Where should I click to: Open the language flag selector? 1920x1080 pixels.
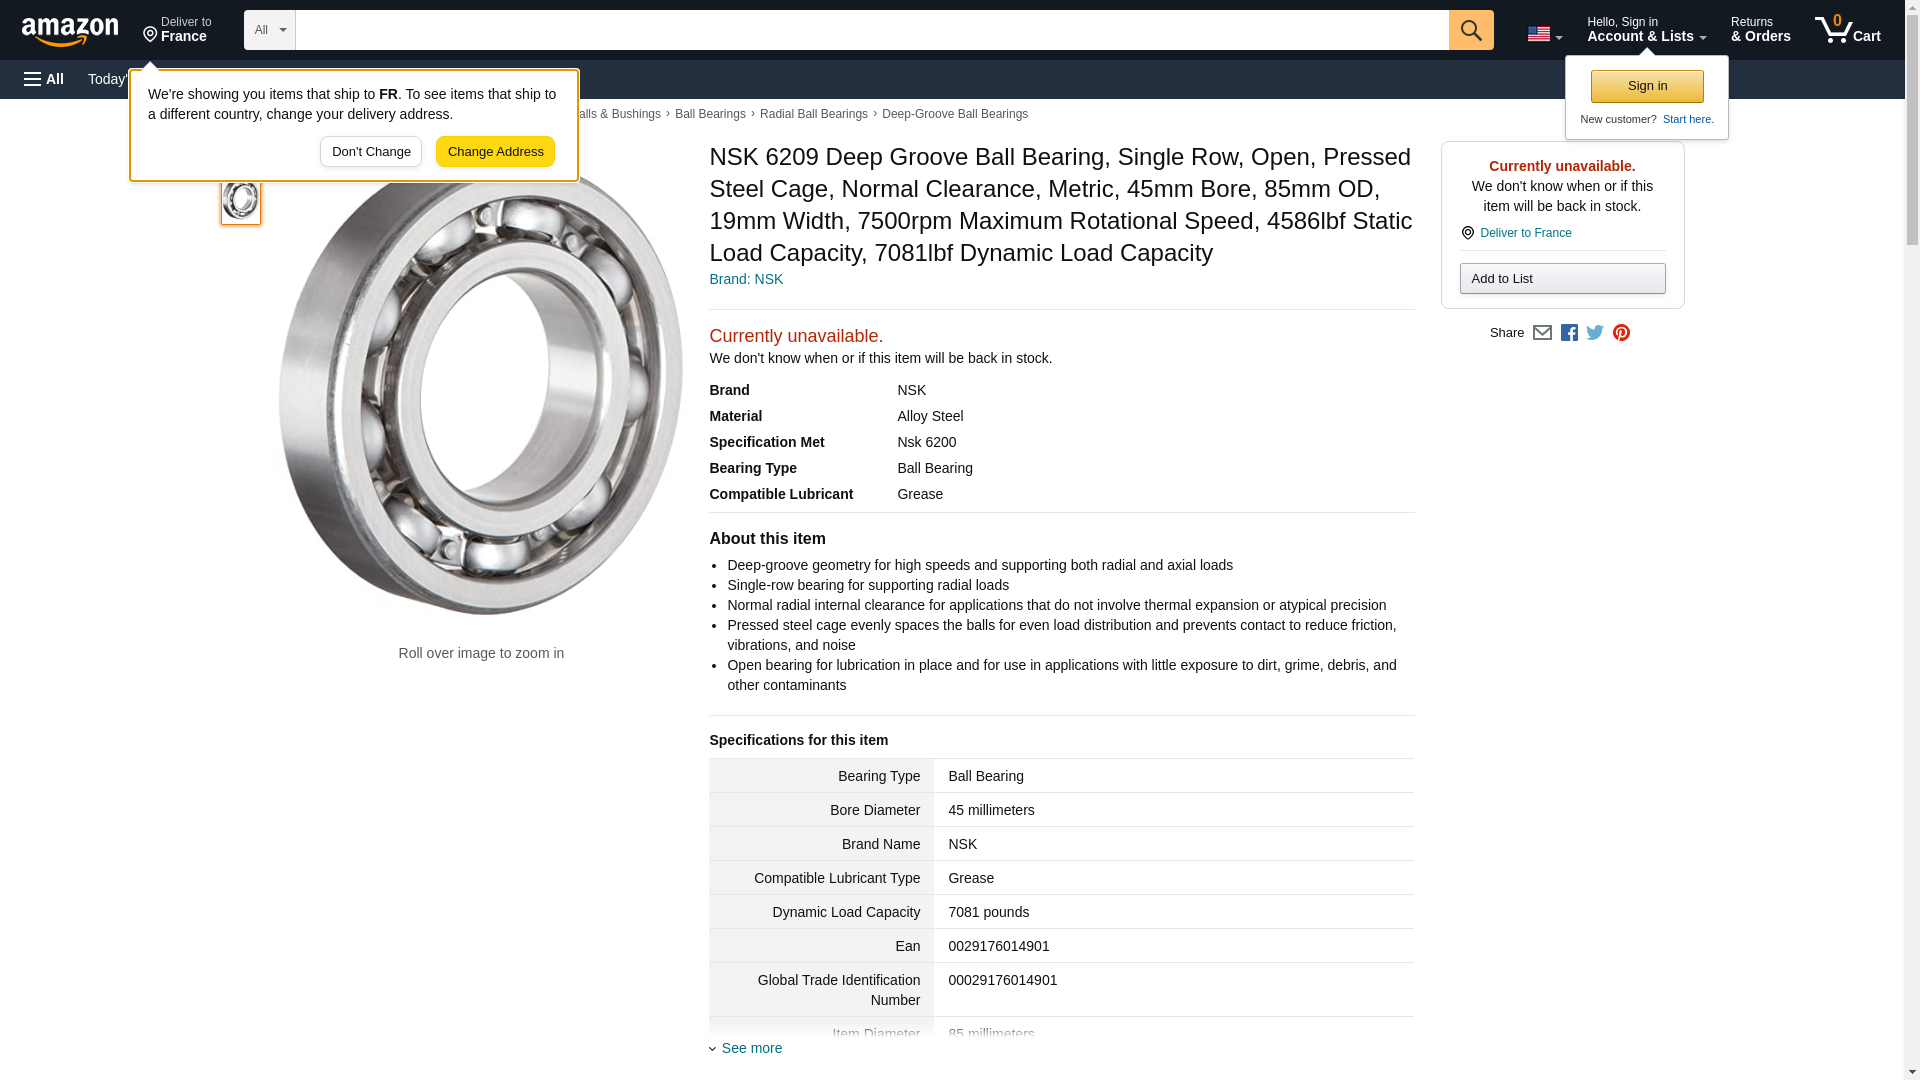[1544, 34]
